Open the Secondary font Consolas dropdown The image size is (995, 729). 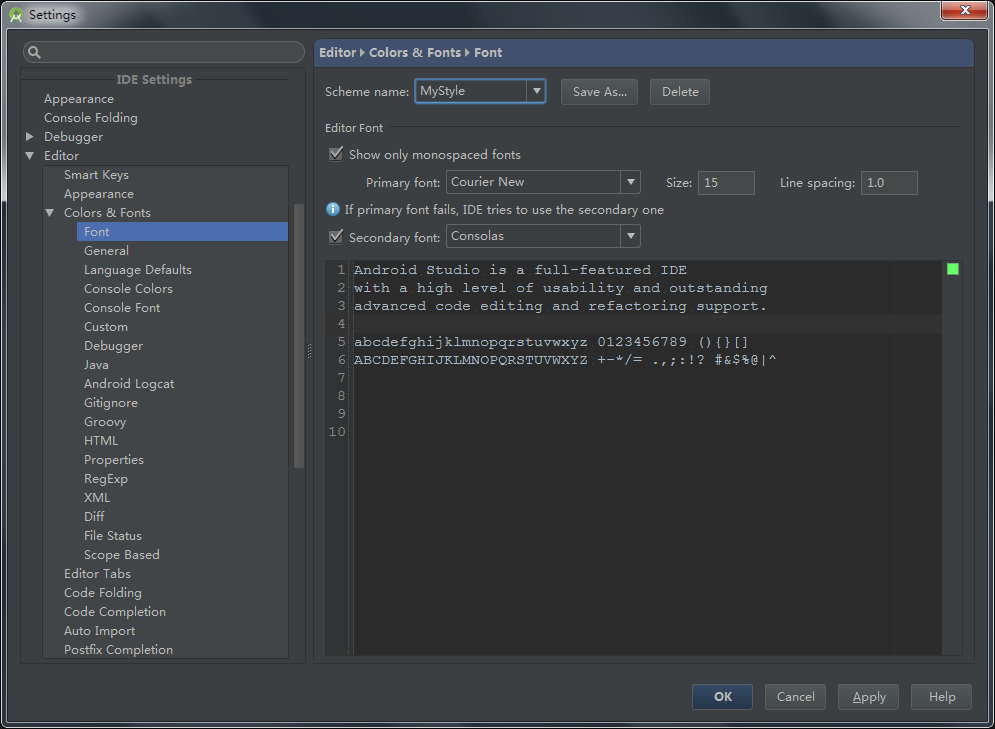(630, 237)
